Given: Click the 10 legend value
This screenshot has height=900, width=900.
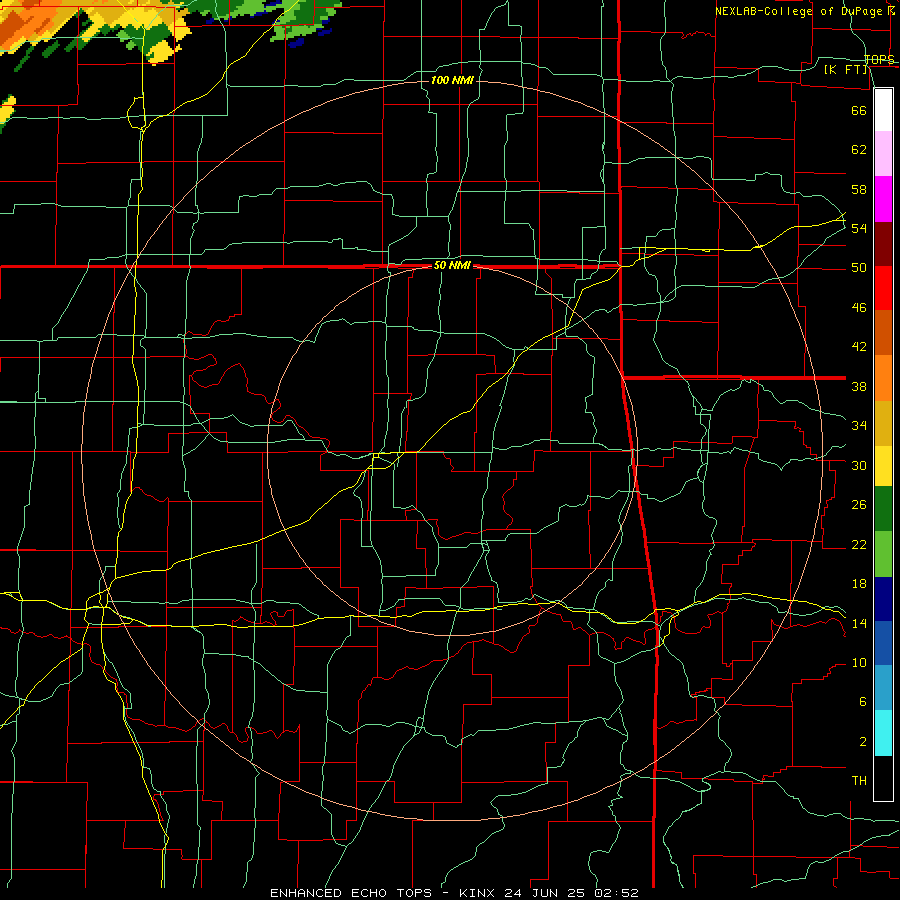Looking at the screenshot, I should pyautogui.click(x=859, y=663).
